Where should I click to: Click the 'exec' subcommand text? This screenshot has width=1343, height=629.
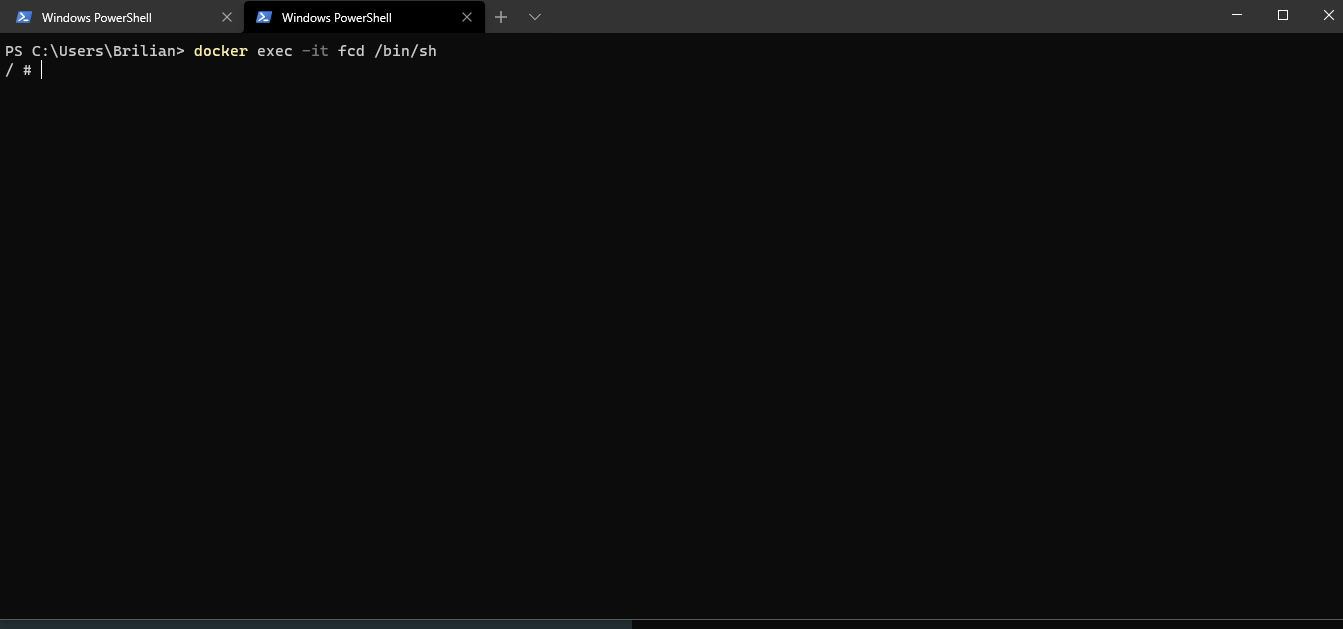tap(274, 51)
